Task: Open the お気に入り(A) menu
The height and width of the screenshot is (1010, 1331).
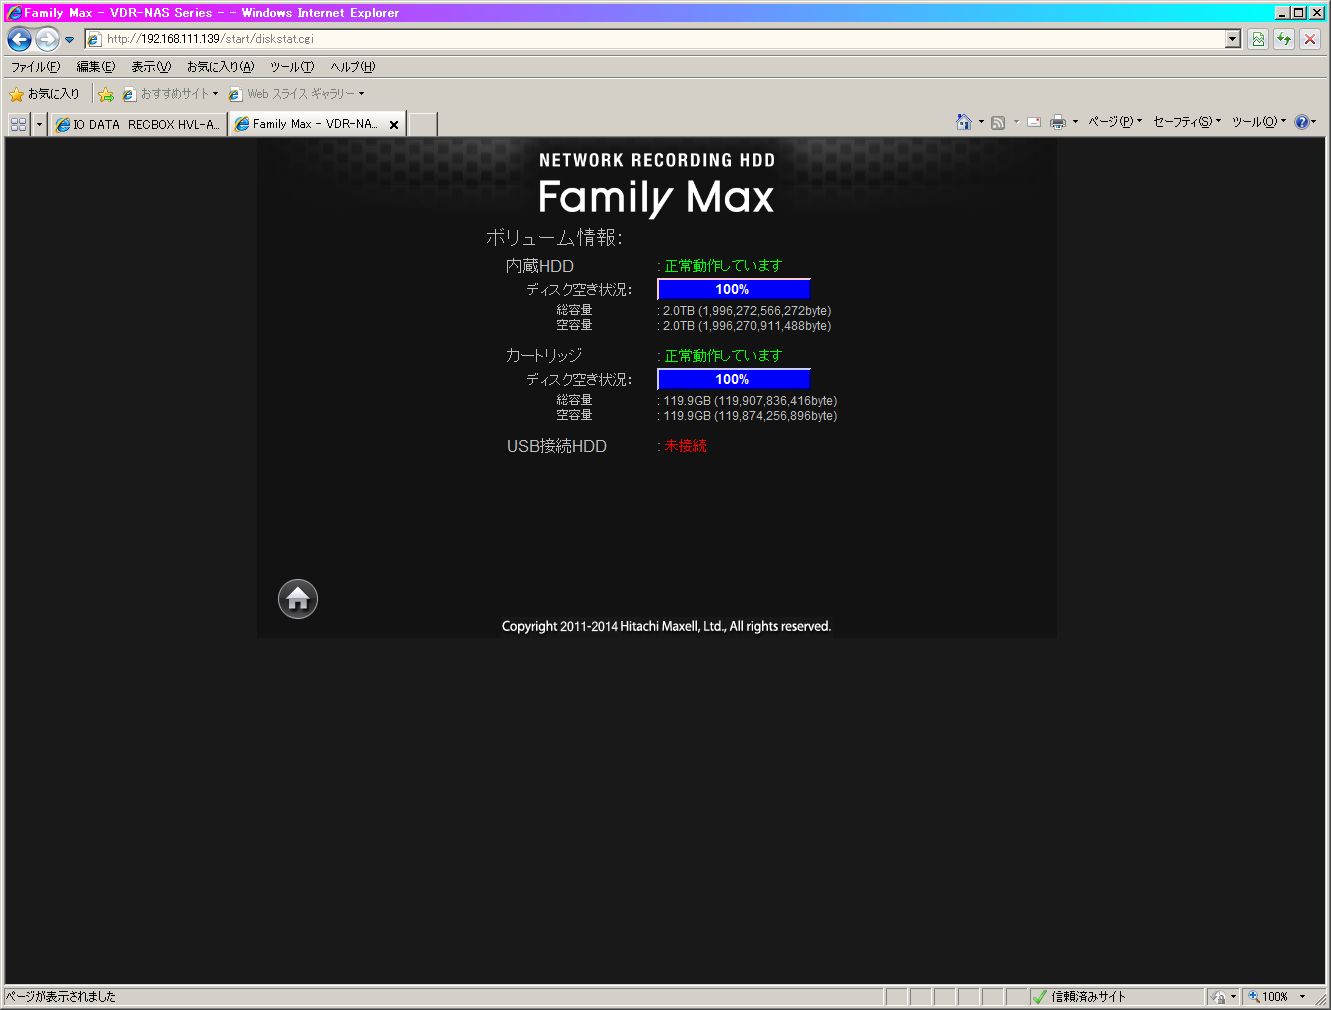Action: point(220,67)
